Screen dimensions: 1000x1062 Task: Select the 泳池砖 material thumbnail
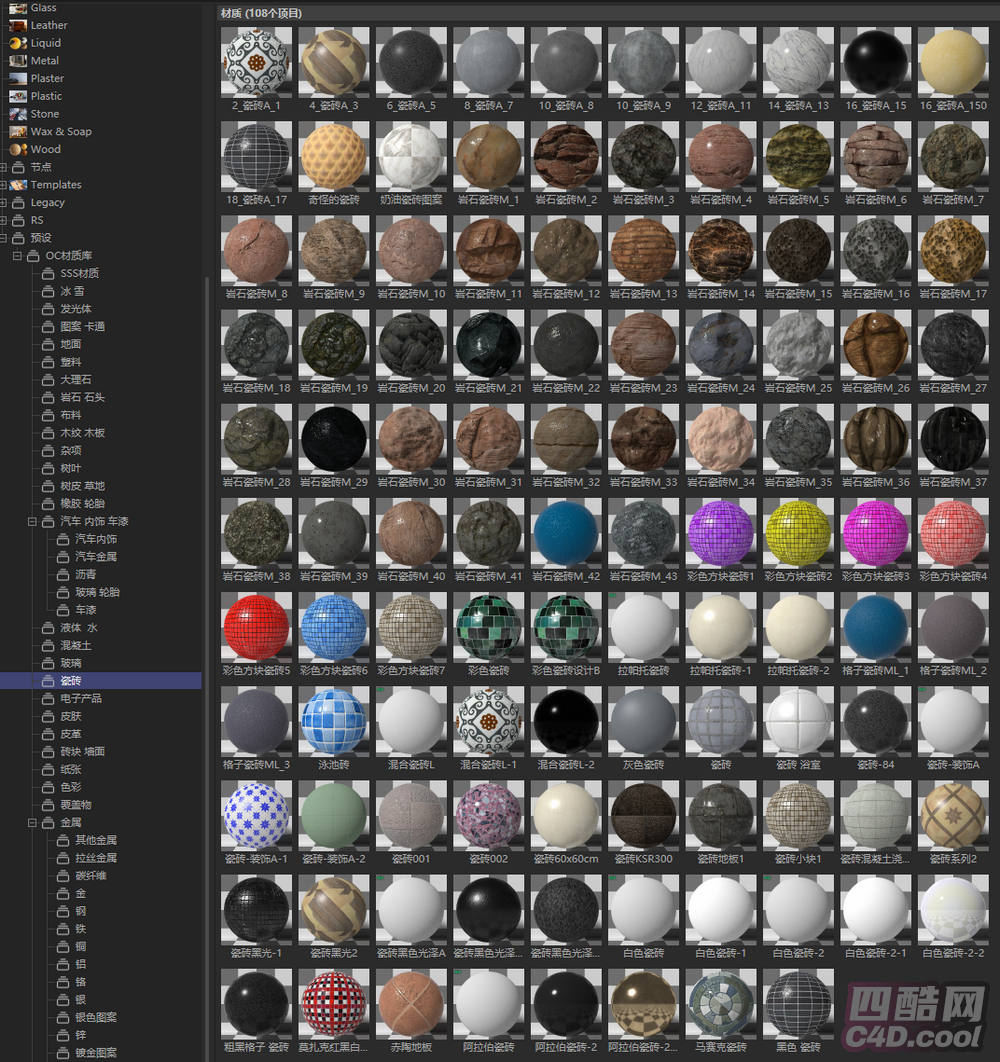334,721
